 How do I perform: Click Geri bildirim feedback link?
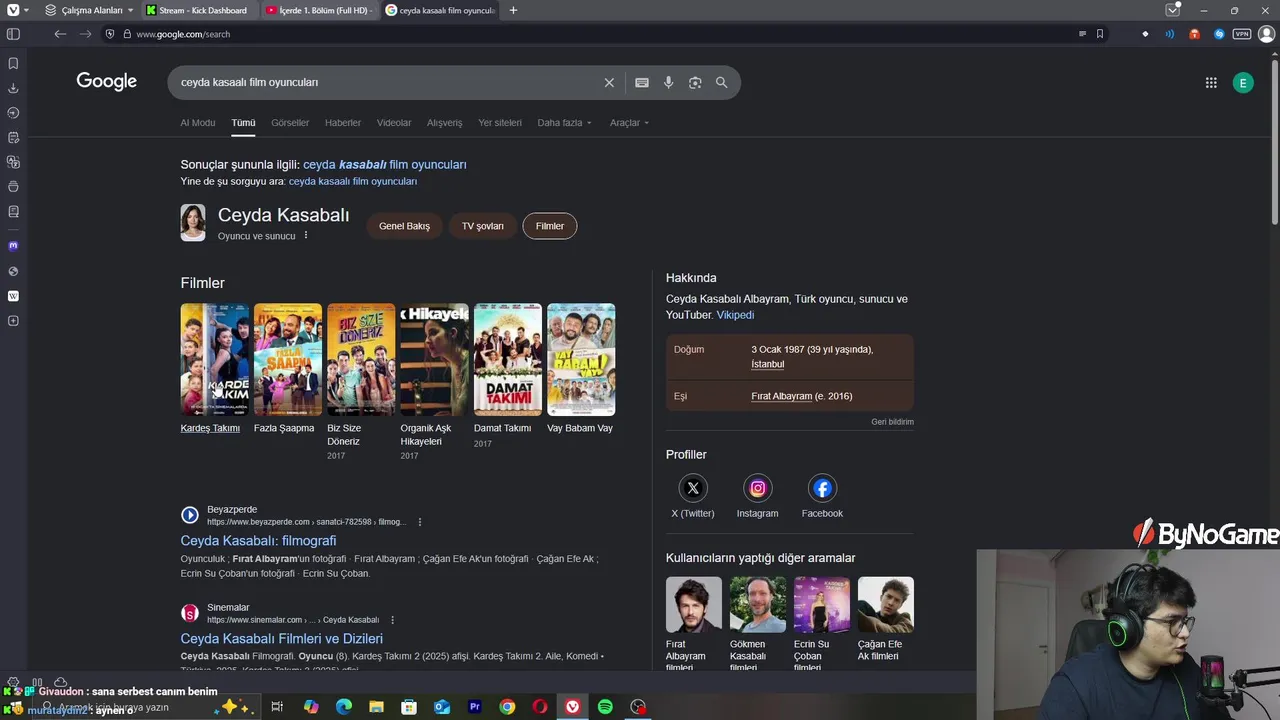point(892,422)
